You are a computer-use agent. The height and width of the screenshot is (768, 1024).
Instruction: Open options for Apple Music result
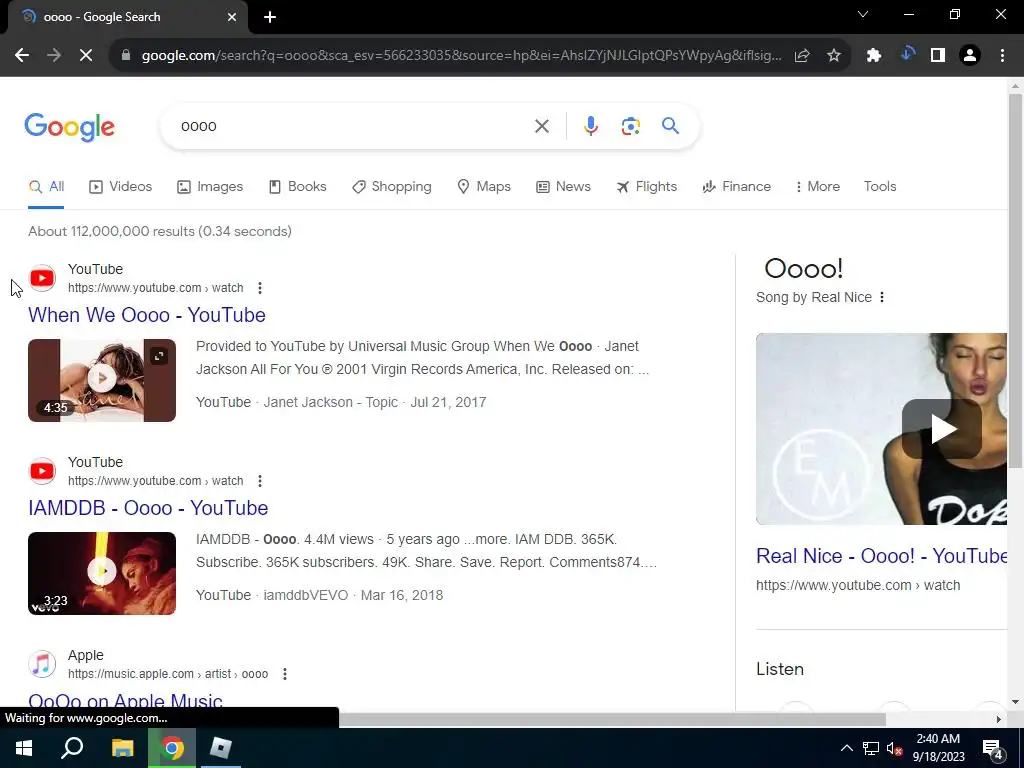pyautogui.click(x=285, y=674)
